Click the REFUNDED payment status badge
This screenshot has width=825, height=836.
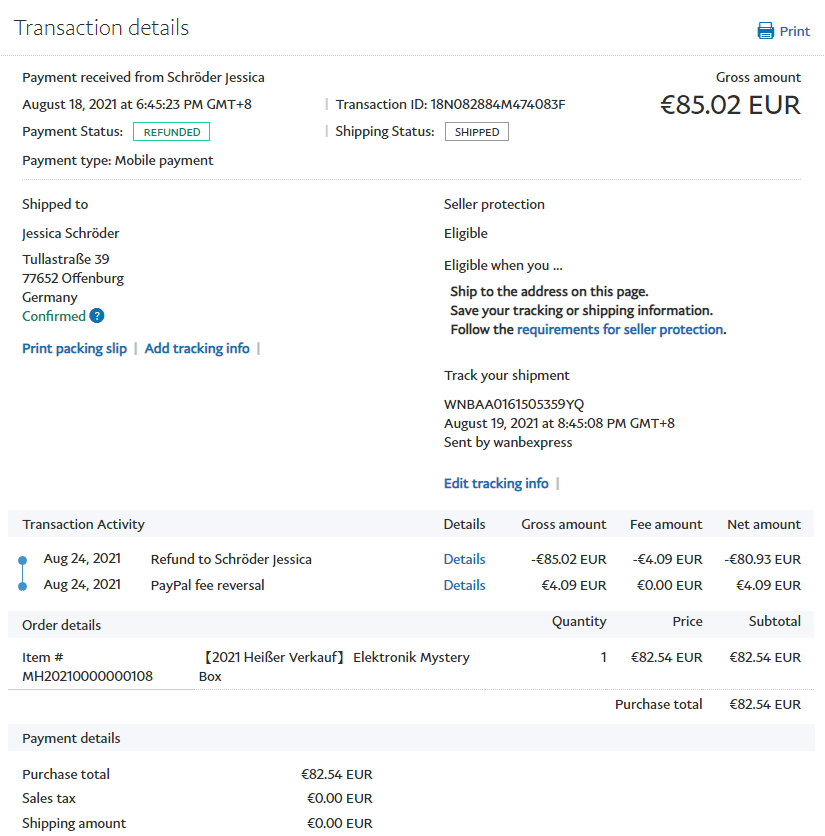(x=171, y=132)
